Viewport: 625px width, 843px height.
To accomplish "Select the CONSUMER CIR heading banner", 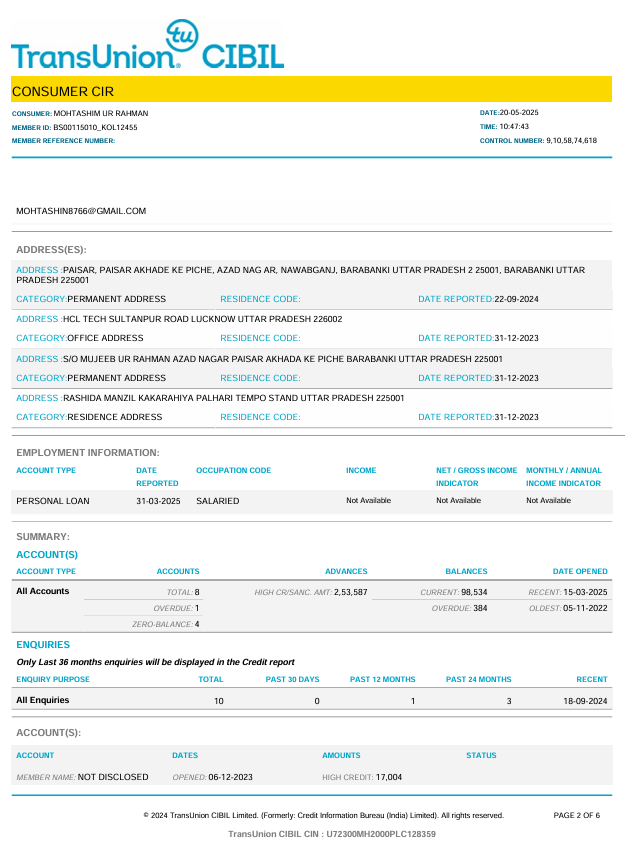I will click(x=311, y=89).
